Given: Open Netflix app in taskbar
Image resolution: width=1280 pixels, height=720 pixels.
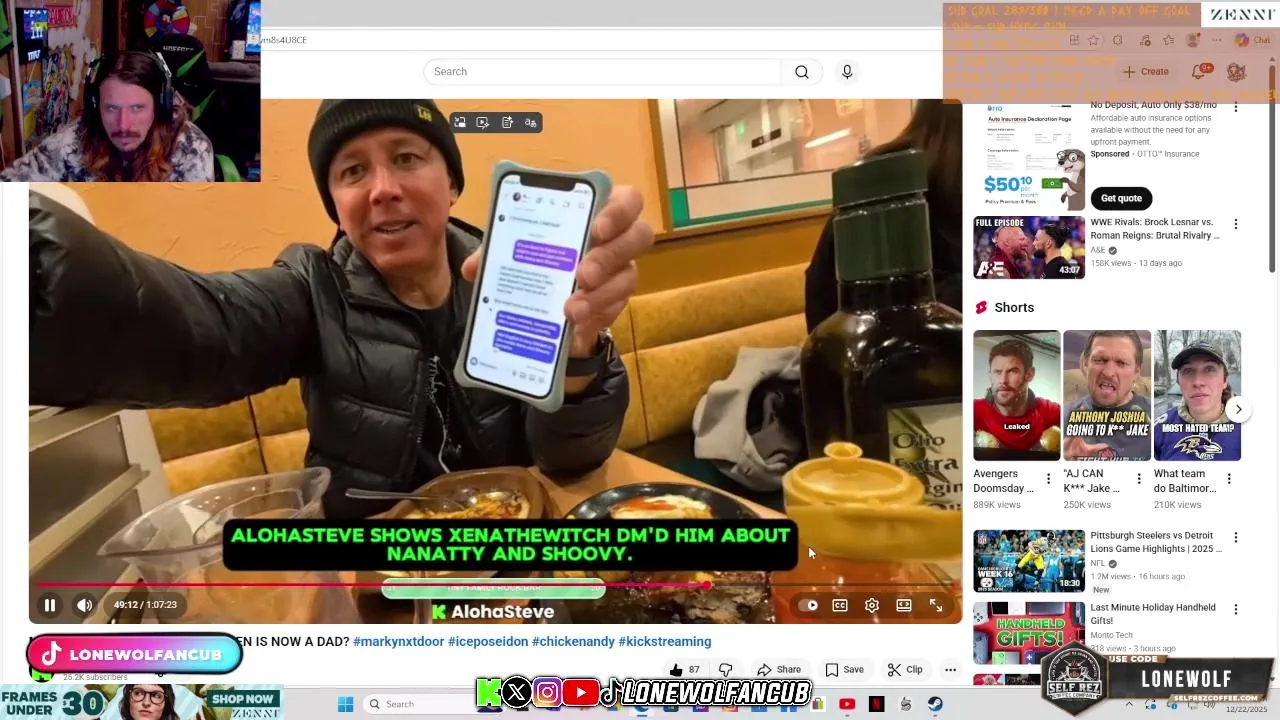Looking at the screenshot, I should click(x=877, y=704).
